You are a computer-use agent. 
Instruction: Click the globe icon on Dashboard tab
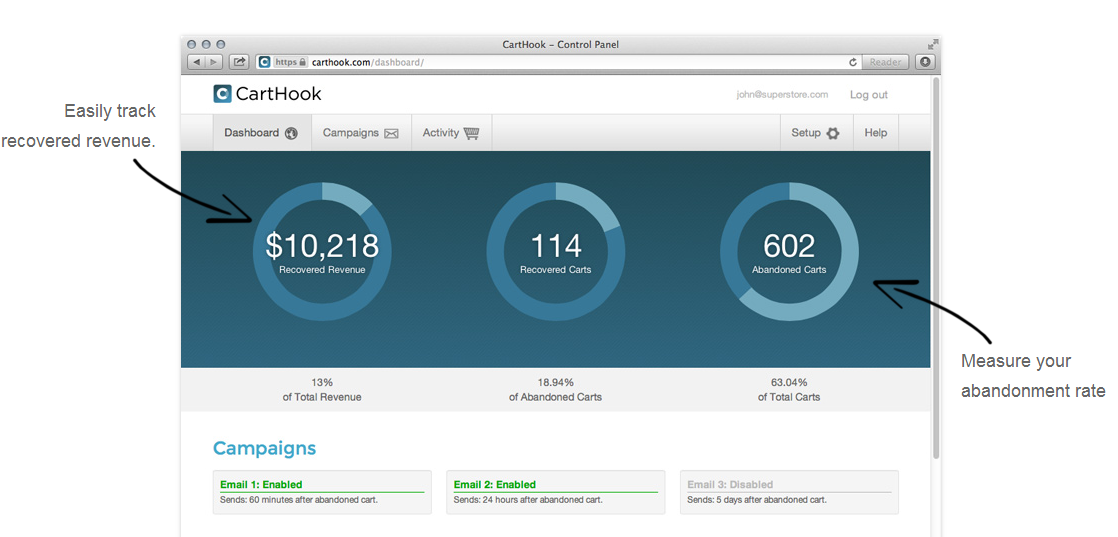(291, 133)
